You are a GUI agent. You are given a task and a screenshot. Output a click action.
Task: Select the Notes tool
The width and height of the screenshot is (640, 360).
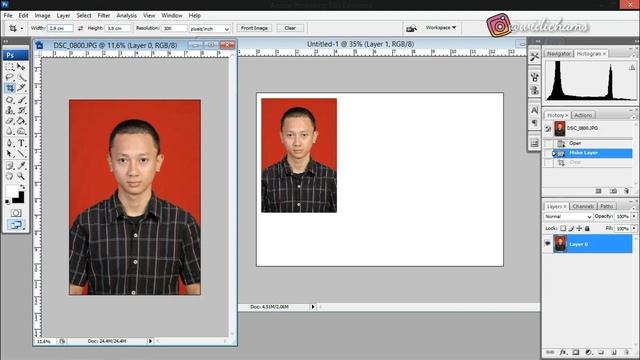(9, 165)
